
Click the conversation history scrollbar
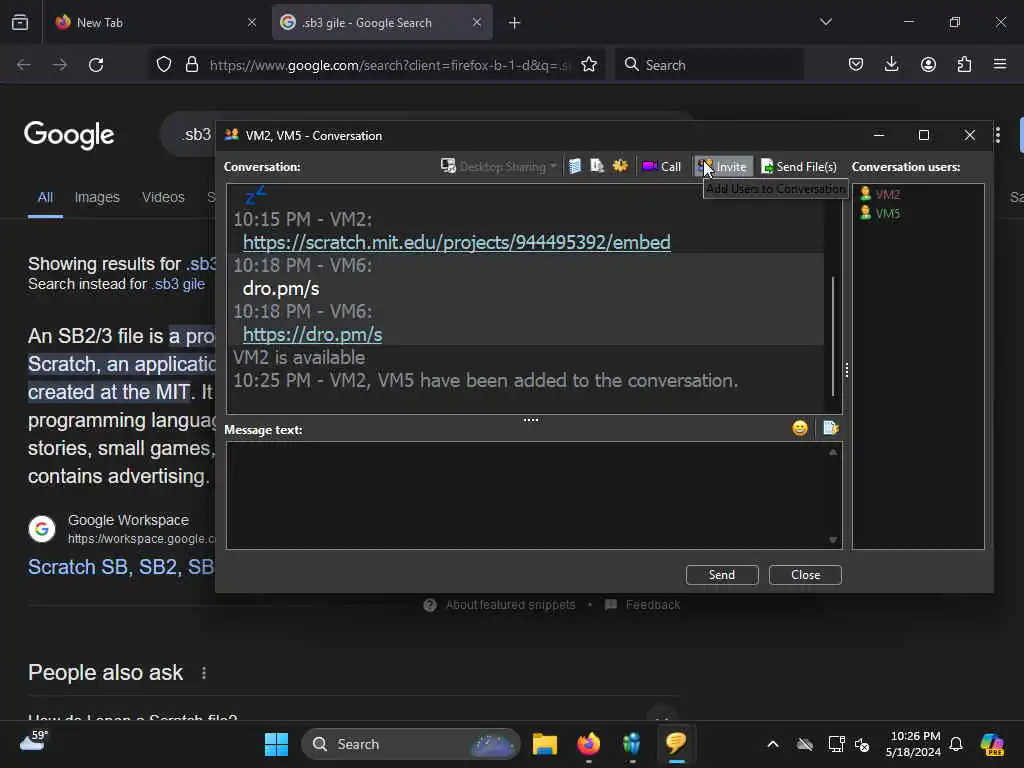point(833,336)
